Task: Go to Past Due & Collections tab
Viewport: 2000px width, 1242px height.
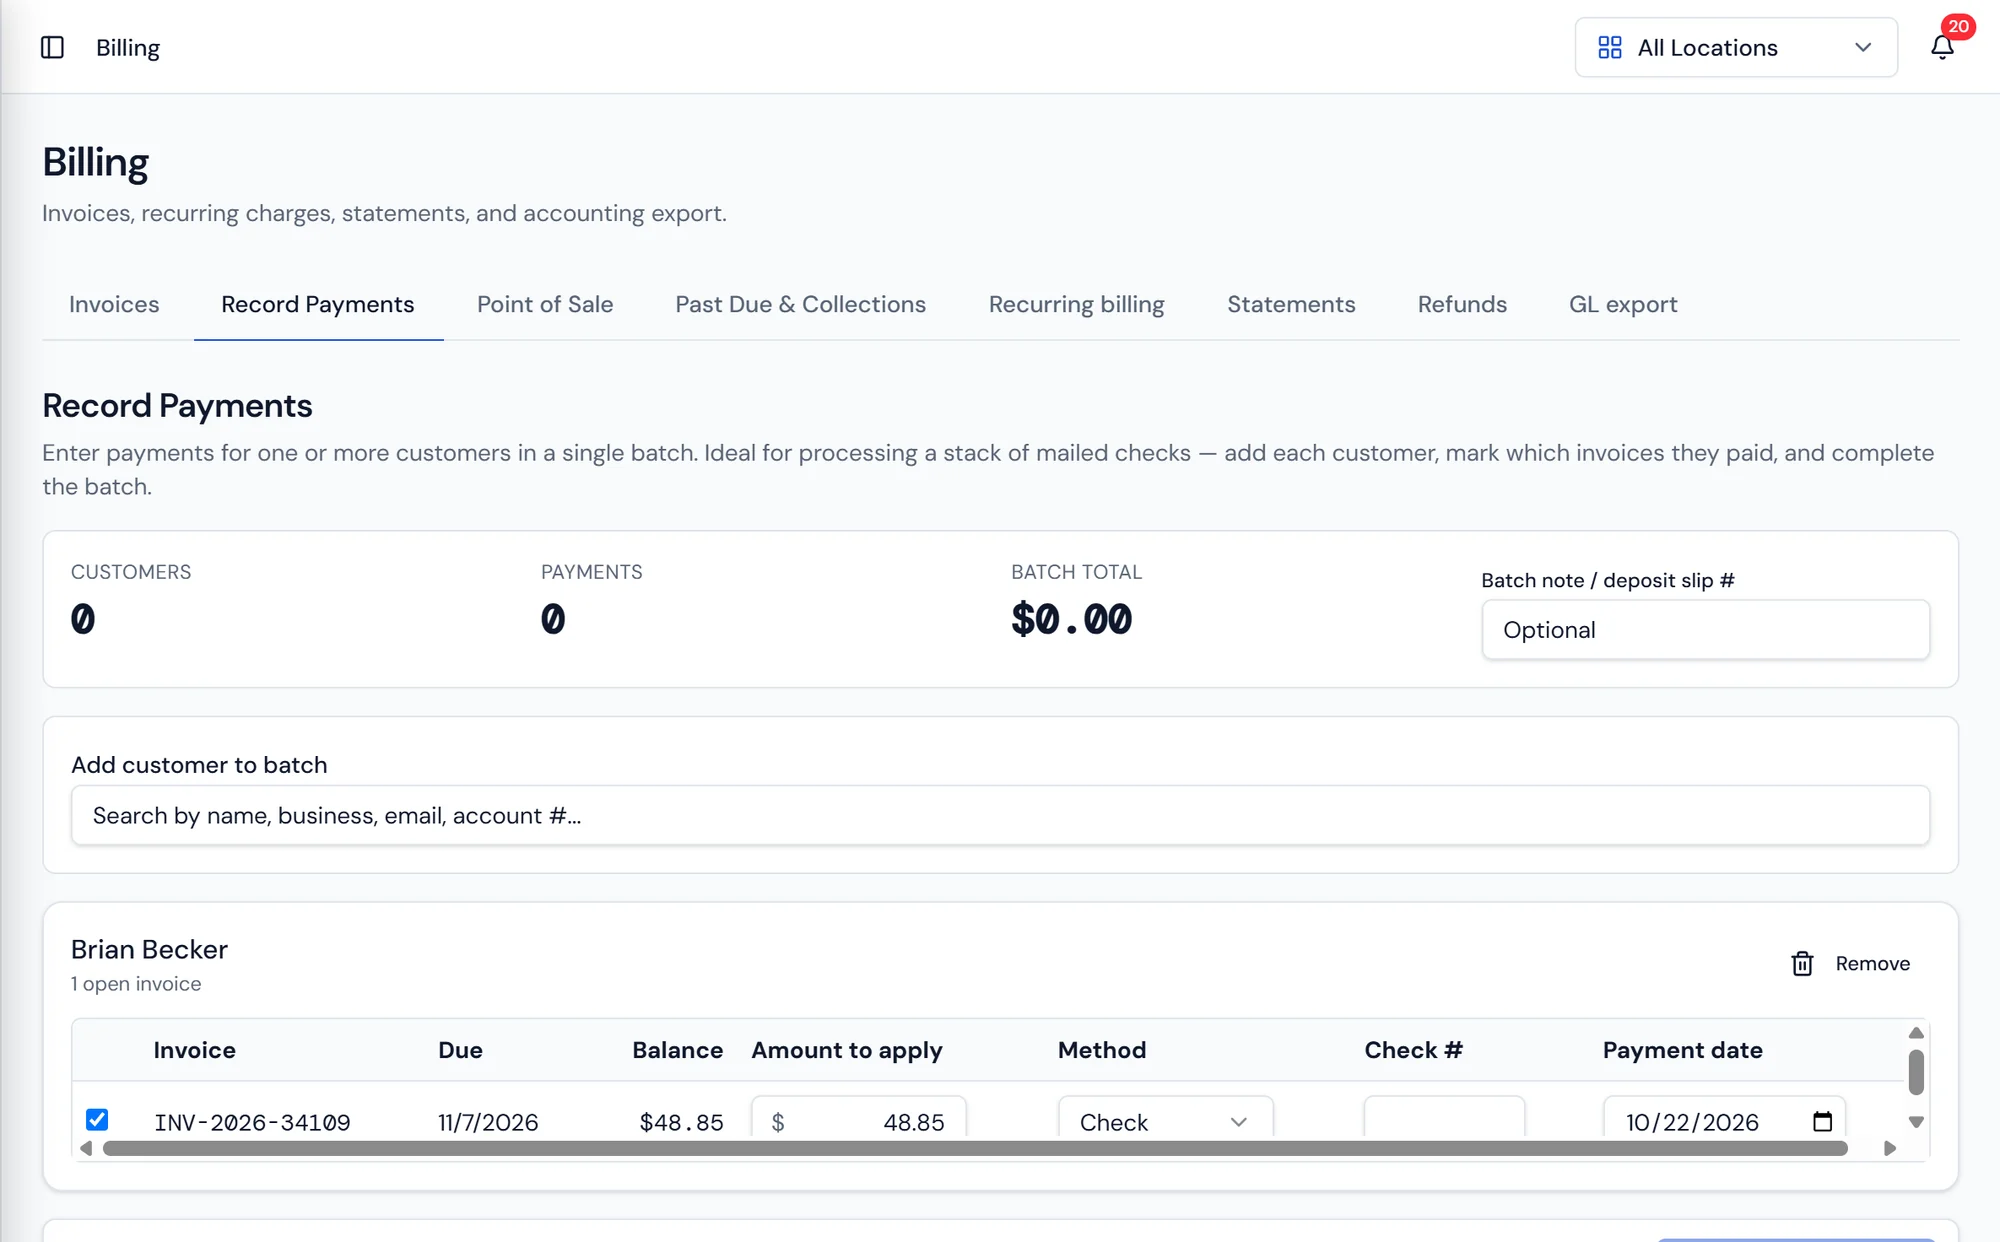Action: [800, 304]
